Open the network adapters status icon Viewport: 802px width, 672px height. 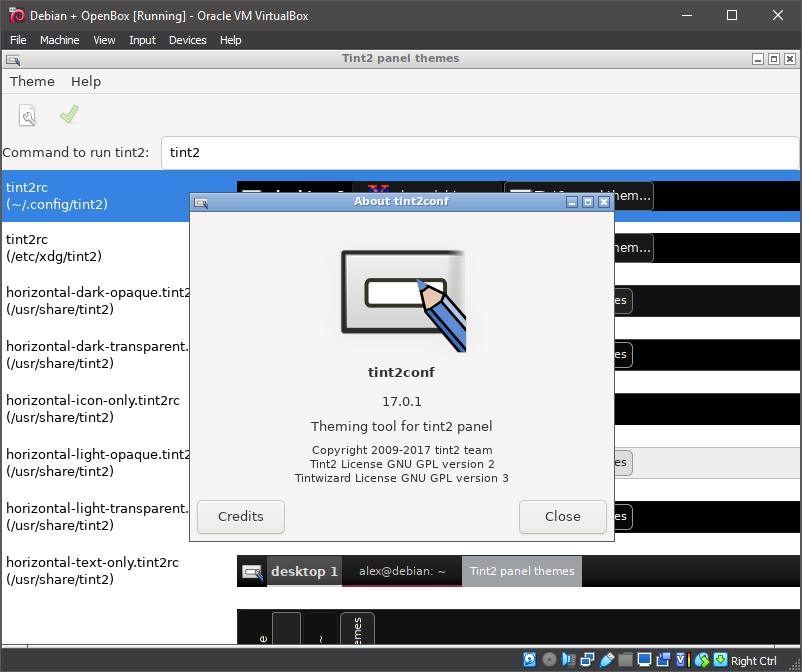(x=587, y=660)
